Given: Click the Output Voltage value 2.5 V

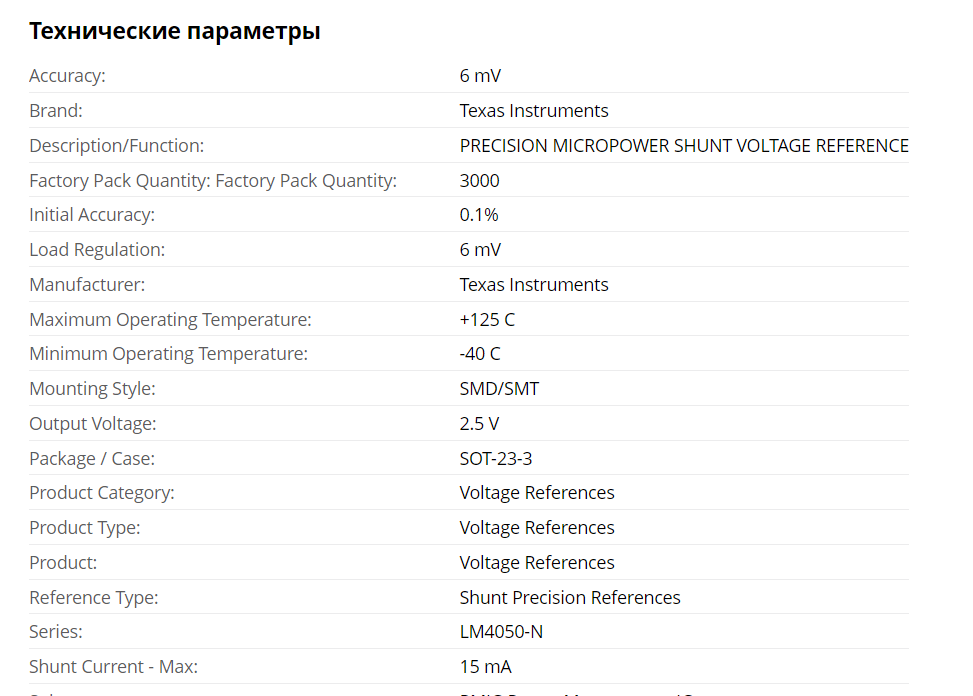Looking at the screenshot, I should tap(479, 424).
